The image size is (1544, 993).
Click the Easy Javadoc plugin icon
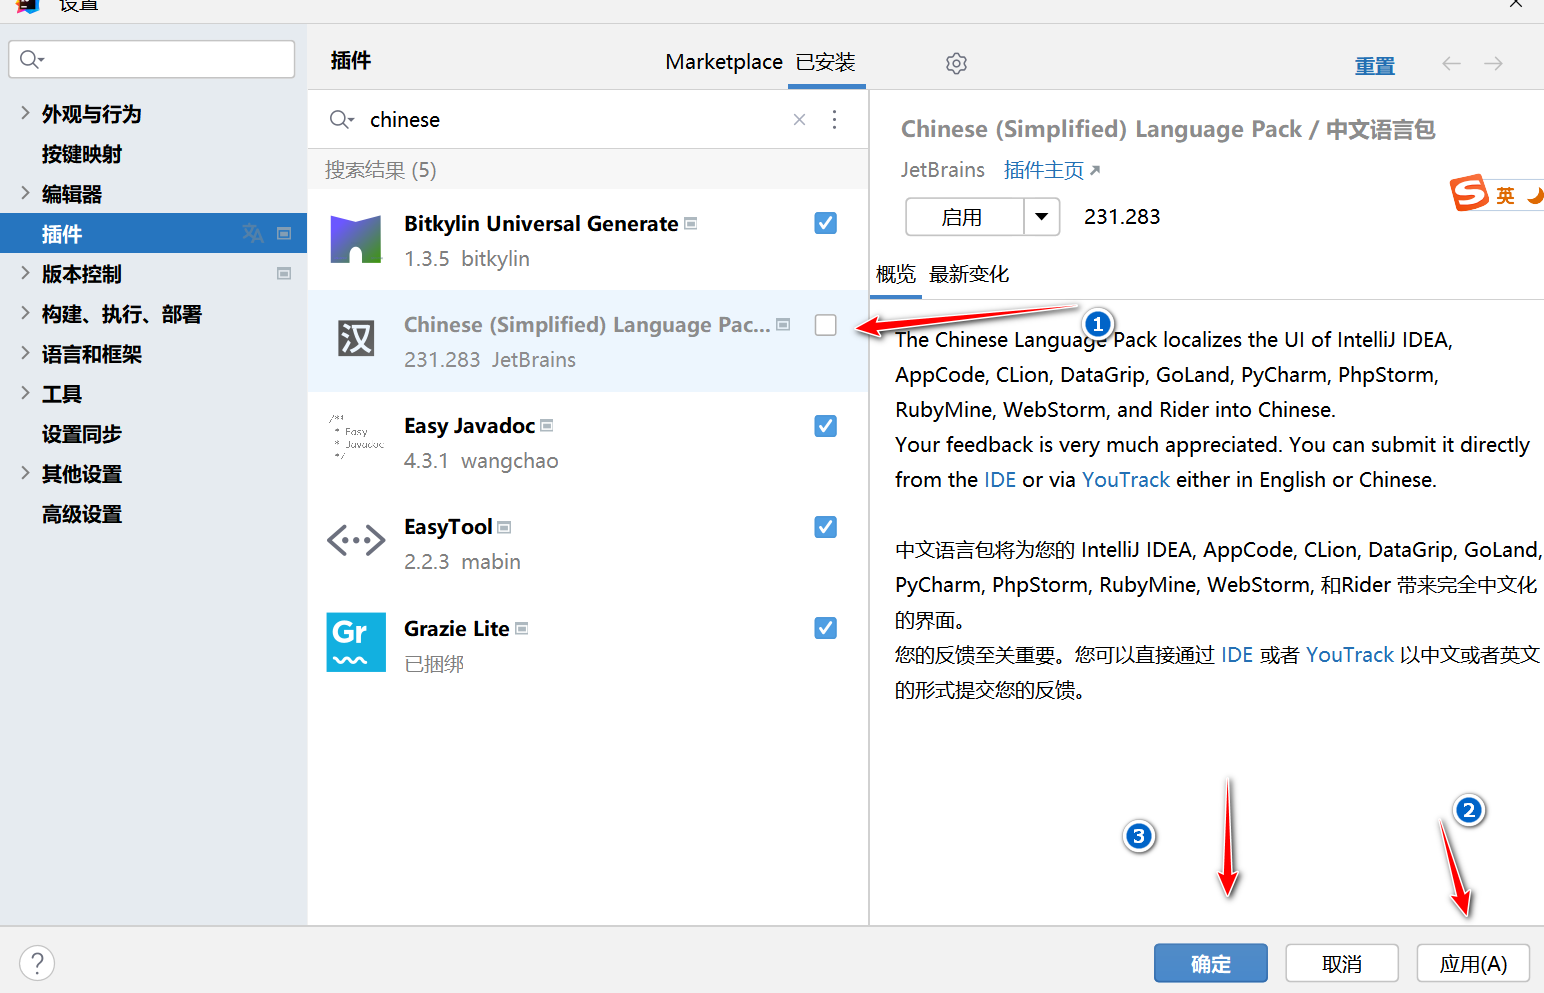356,438
